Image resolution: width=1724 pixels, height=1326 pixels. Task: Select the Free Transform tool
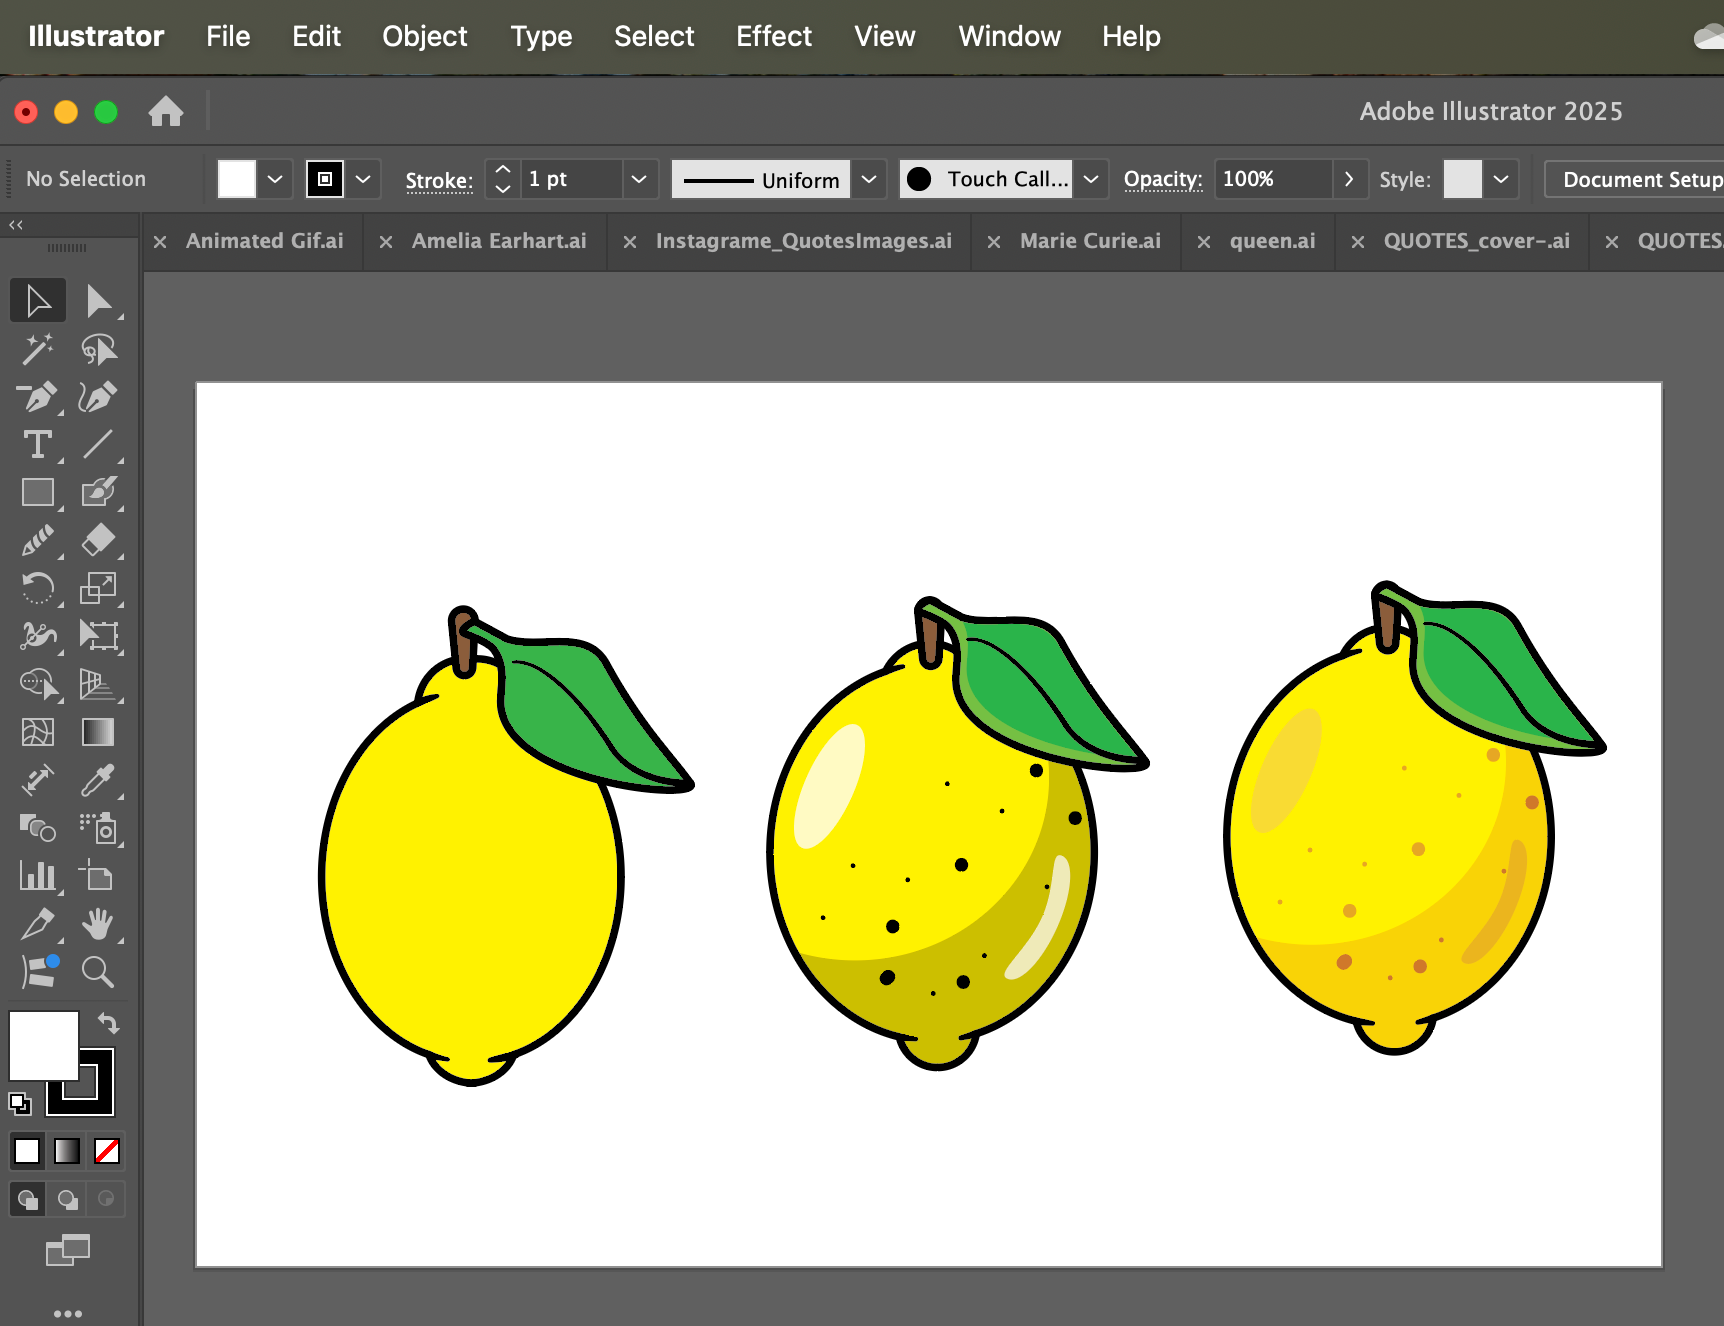[98, 636]
